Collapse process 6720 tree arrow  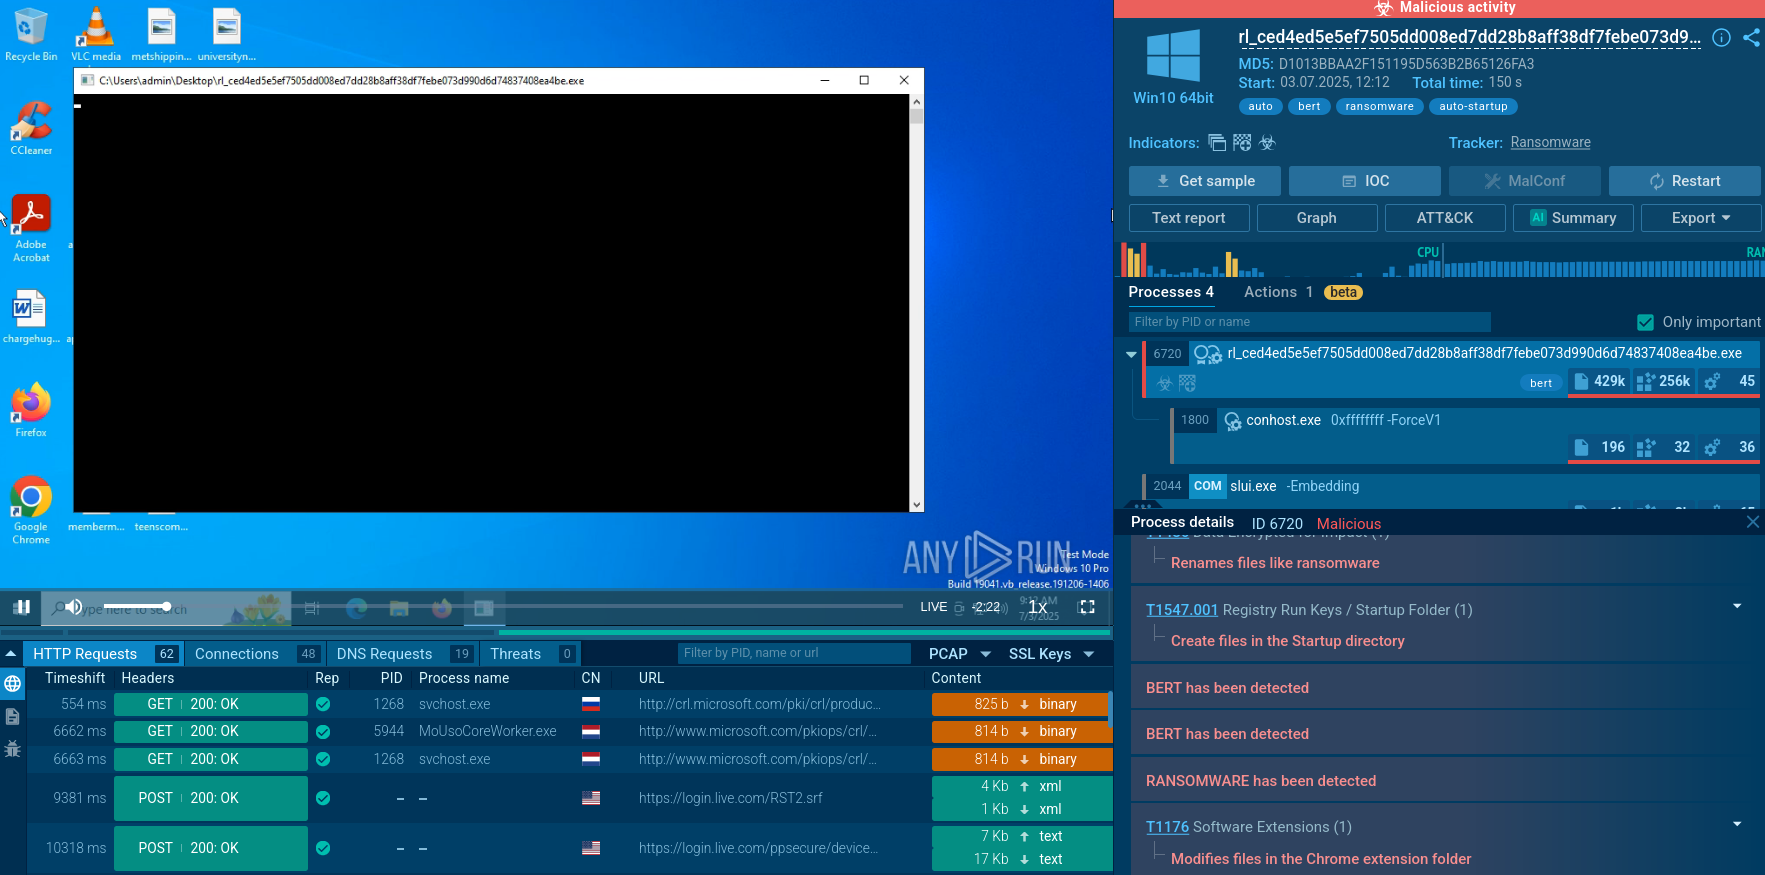click(x=1131, y=354)
